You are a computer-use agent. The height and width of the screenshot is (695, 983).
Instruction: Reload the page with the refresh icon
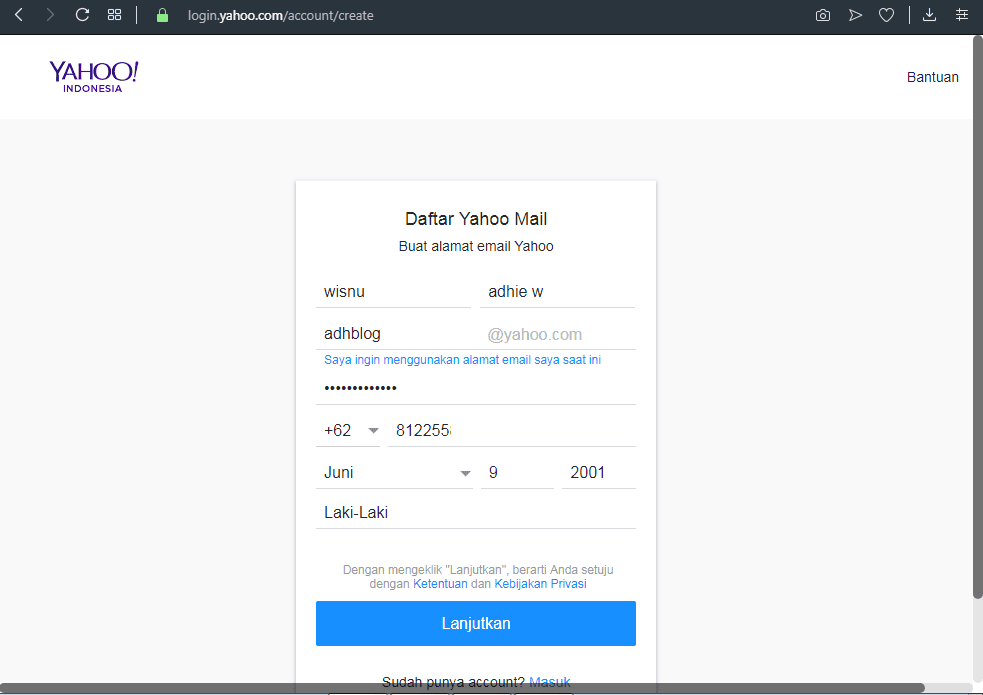82,15
